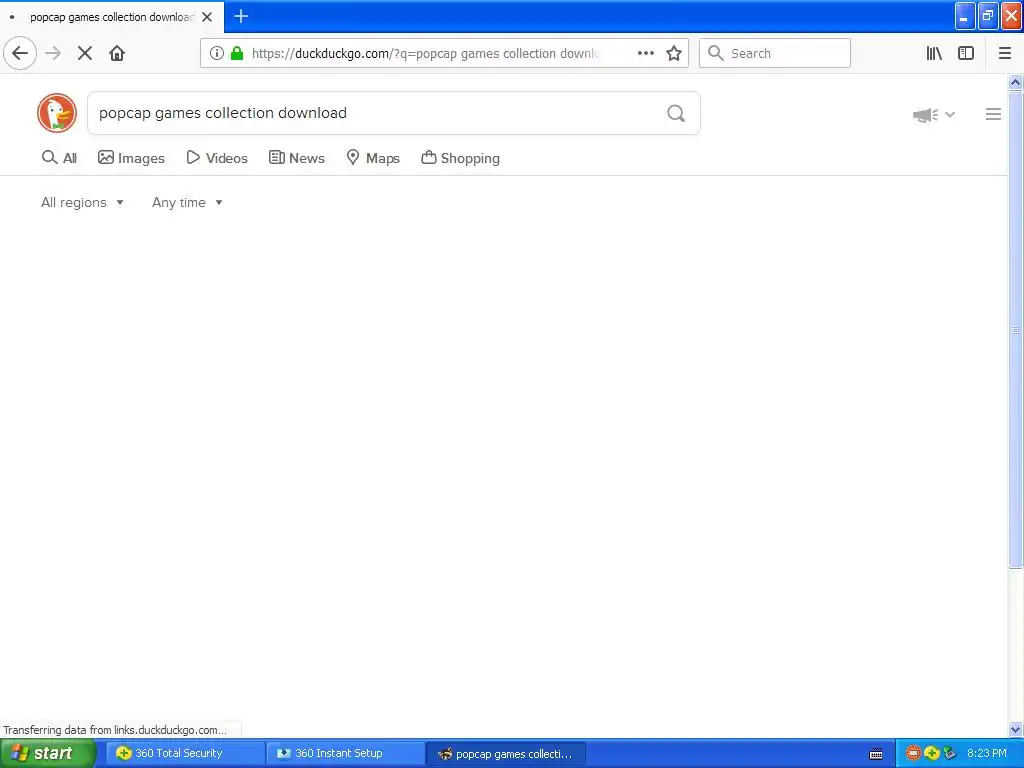Click the page scrollbar up arrow

coord(1016,82)
